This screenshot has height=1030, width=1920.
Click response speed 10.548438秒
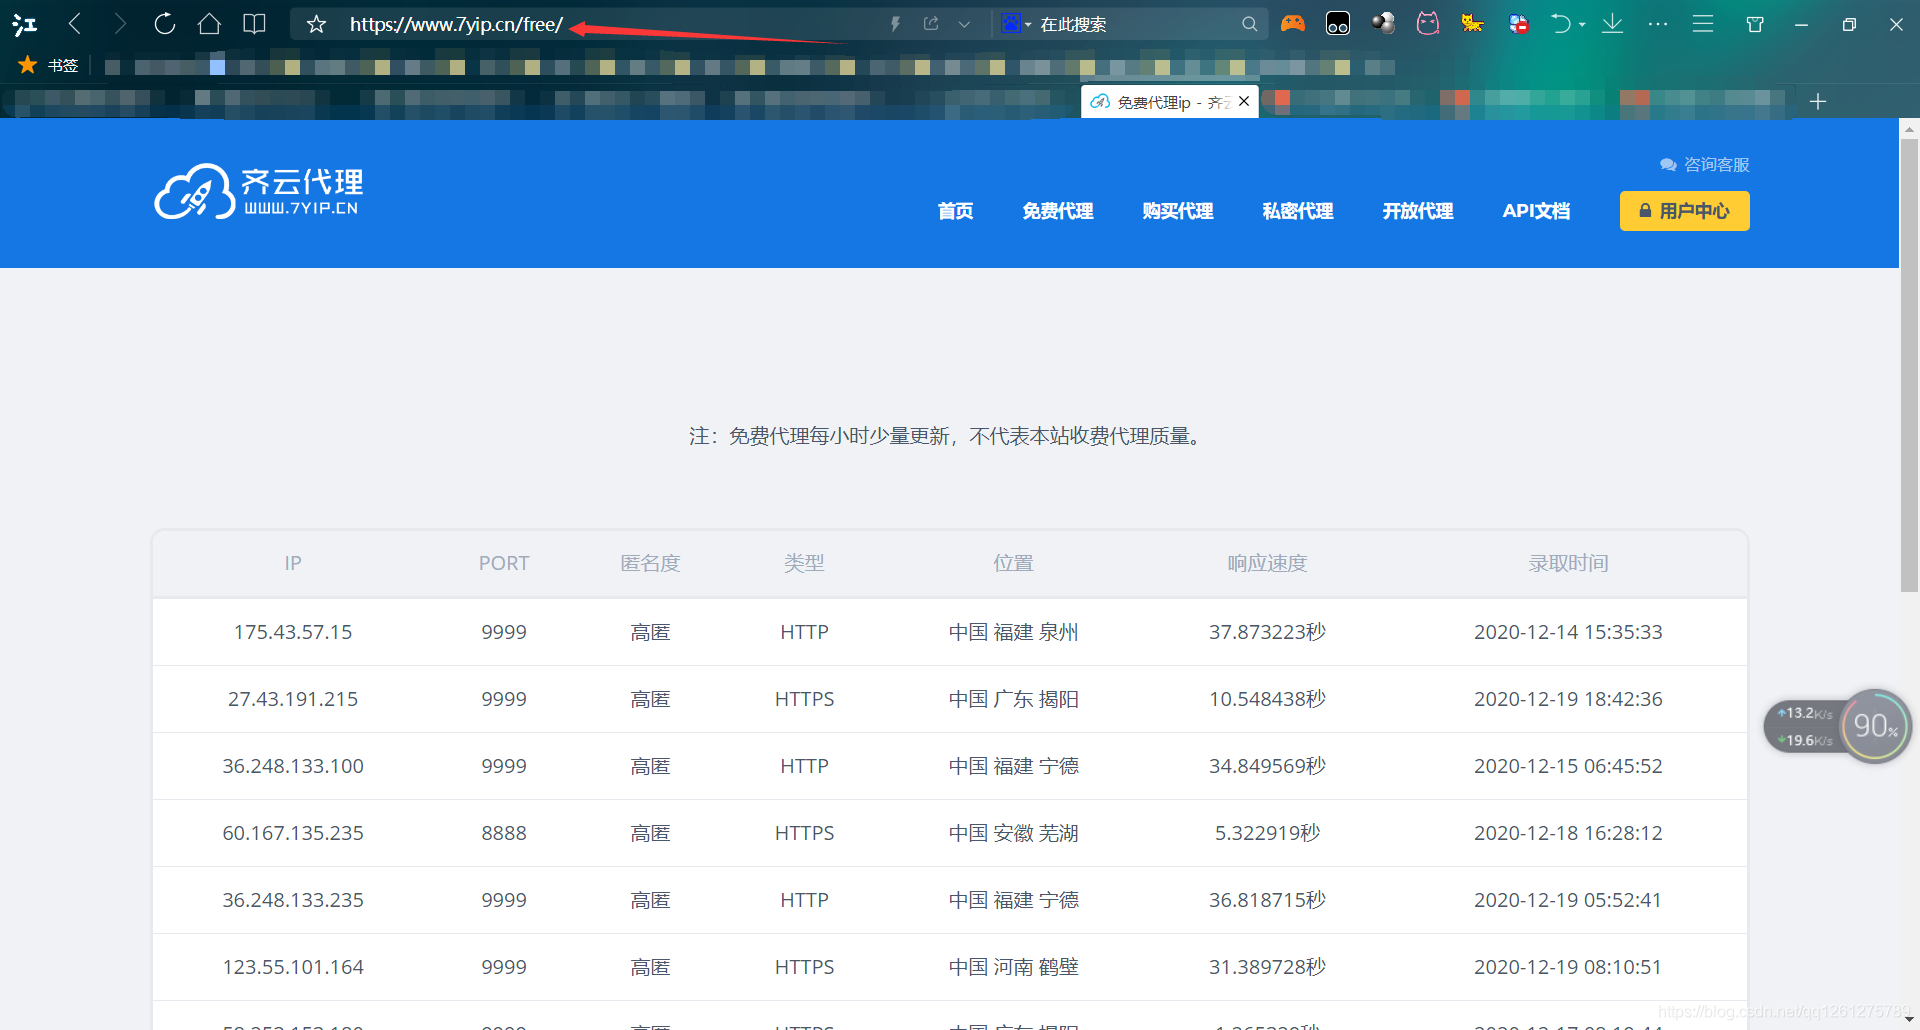click(x=1267, y=699)
